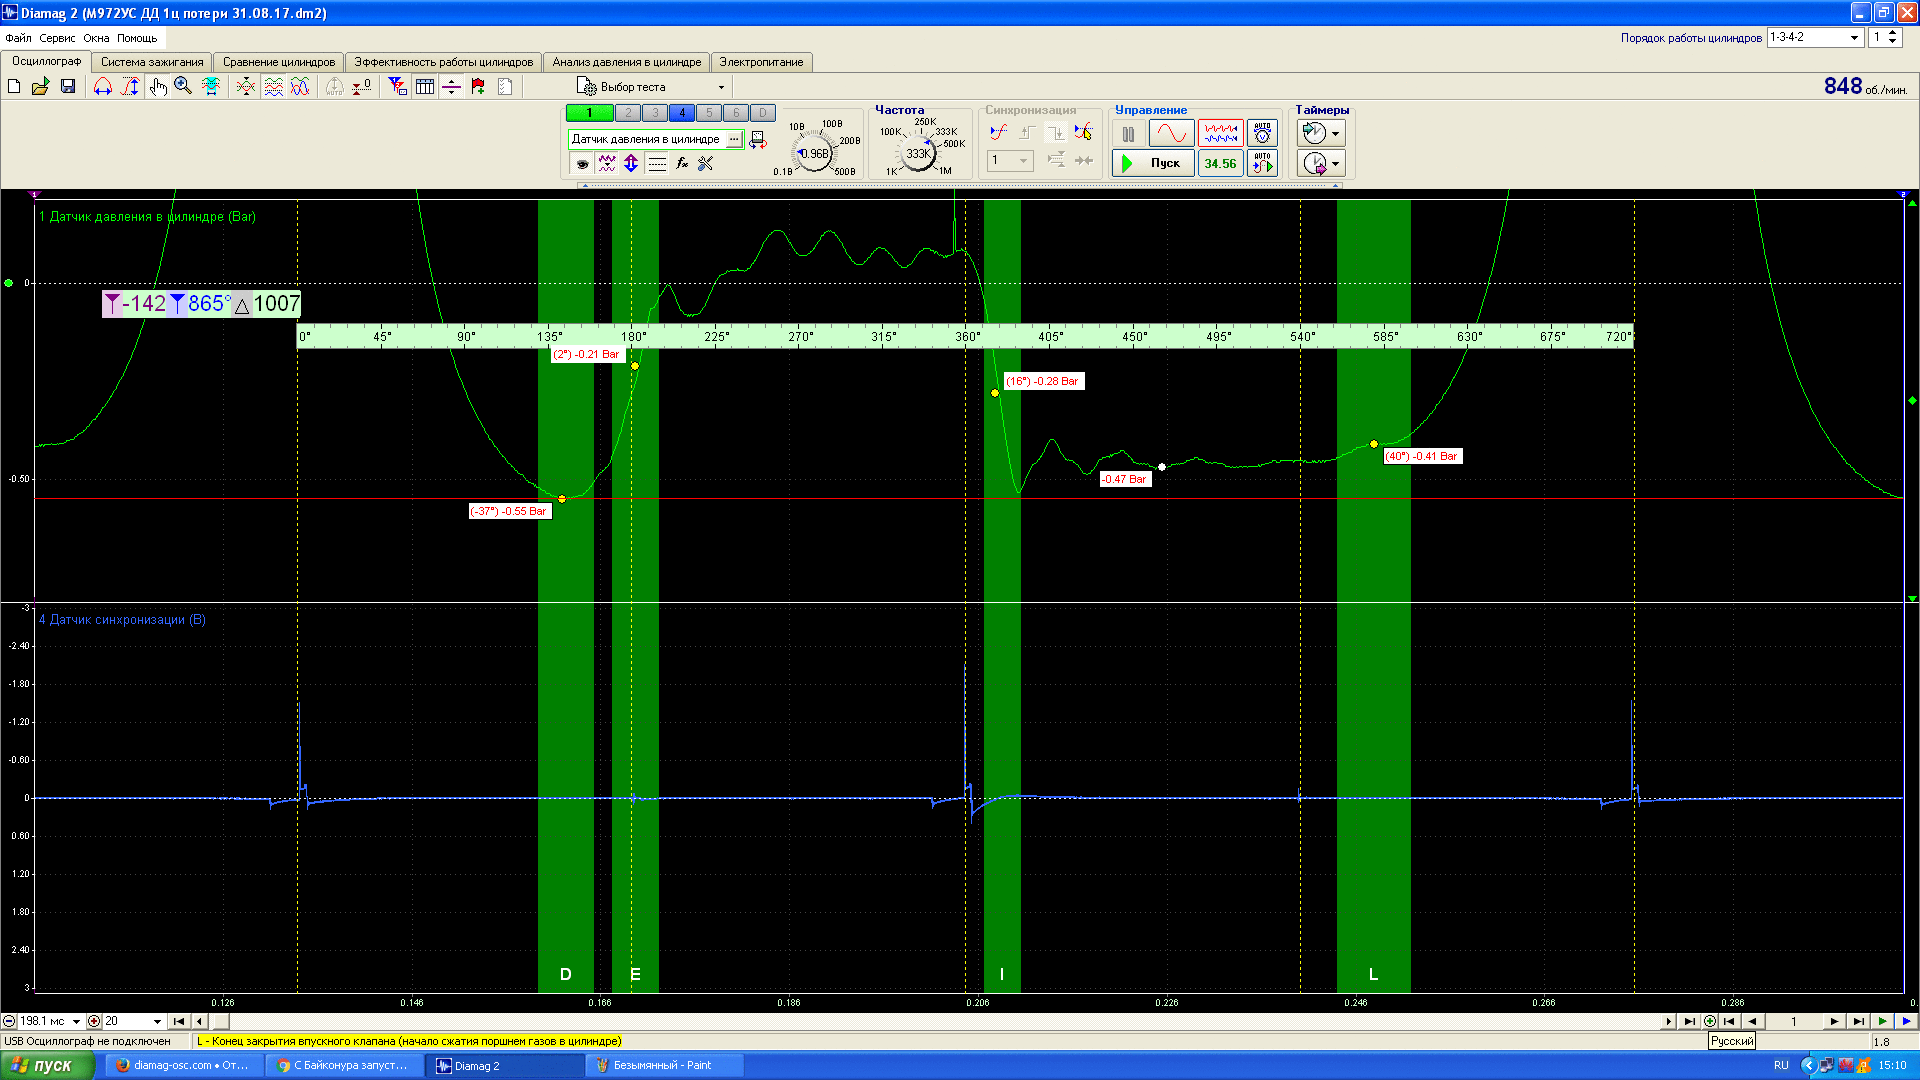This screenshot has height=1080, width=1920.
Task: Open the synchronization channel dropdown showing 1
Action: (1010, 161)
